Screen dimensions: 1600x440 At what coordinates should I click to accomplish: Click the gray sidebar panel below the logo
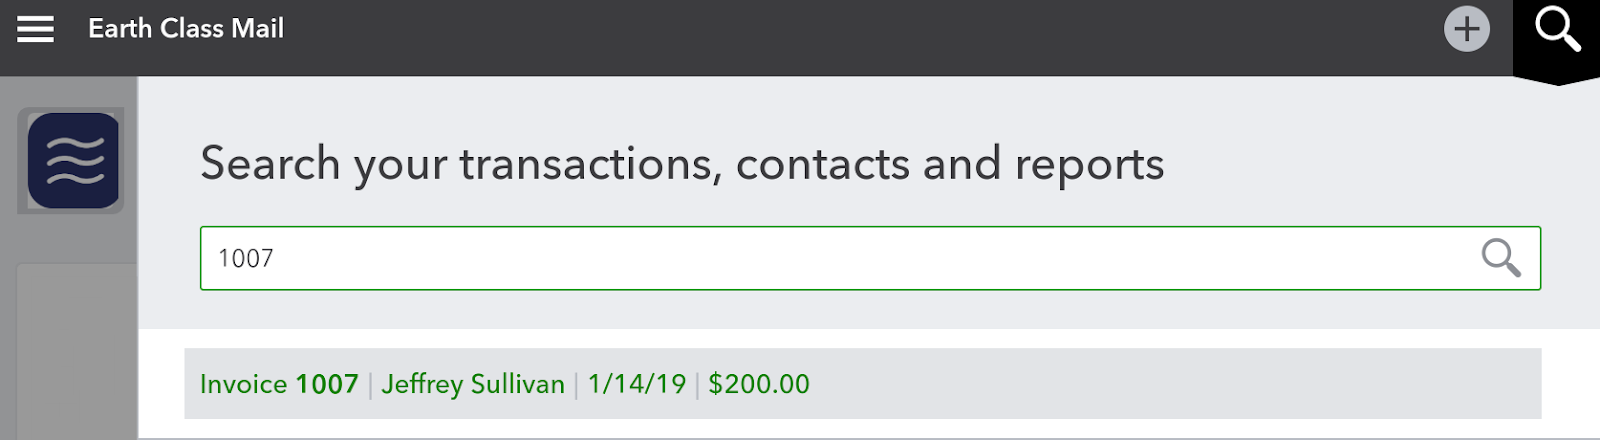click(77, 352)
